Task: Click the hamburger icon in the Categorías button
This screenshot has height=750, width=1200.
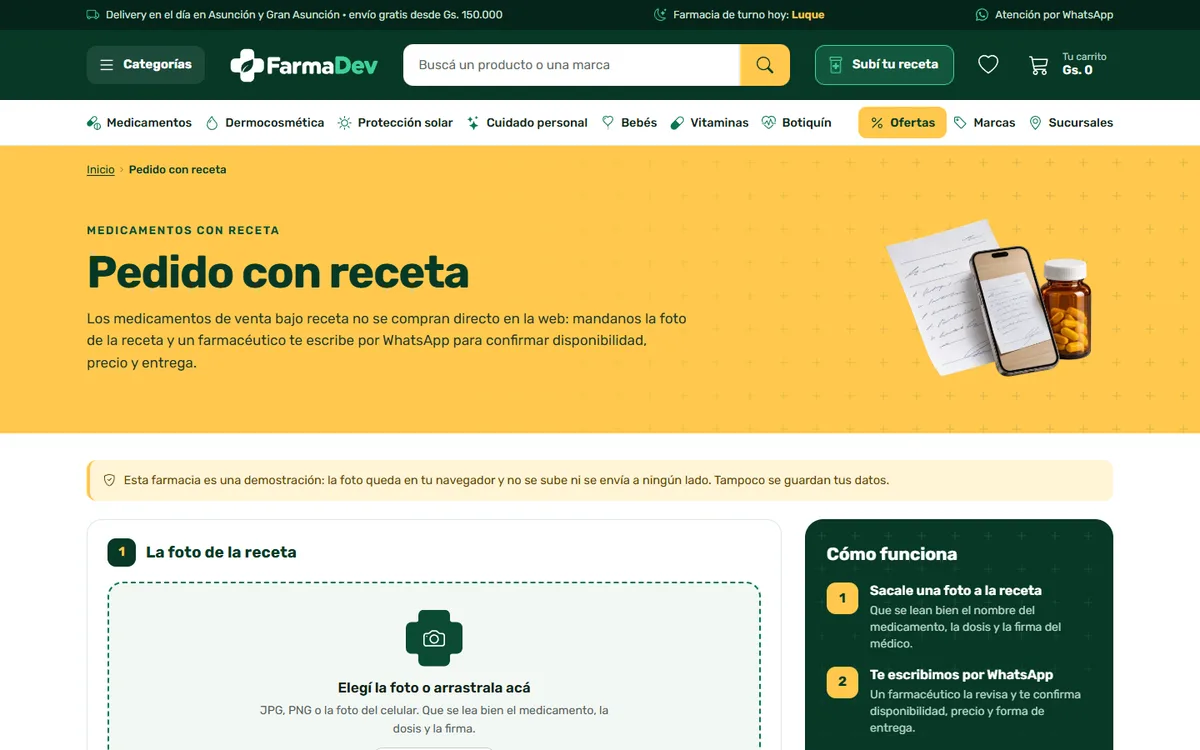Action: 107,65
